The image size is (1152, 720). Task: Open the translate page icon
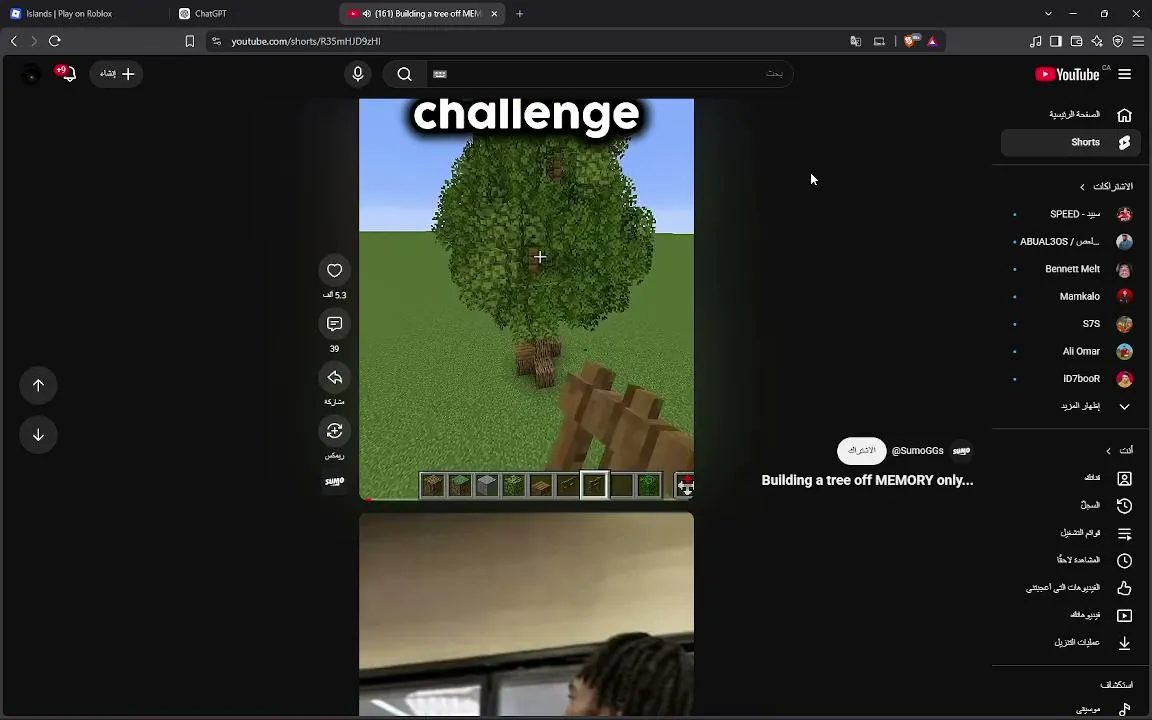tap(856, 41)
